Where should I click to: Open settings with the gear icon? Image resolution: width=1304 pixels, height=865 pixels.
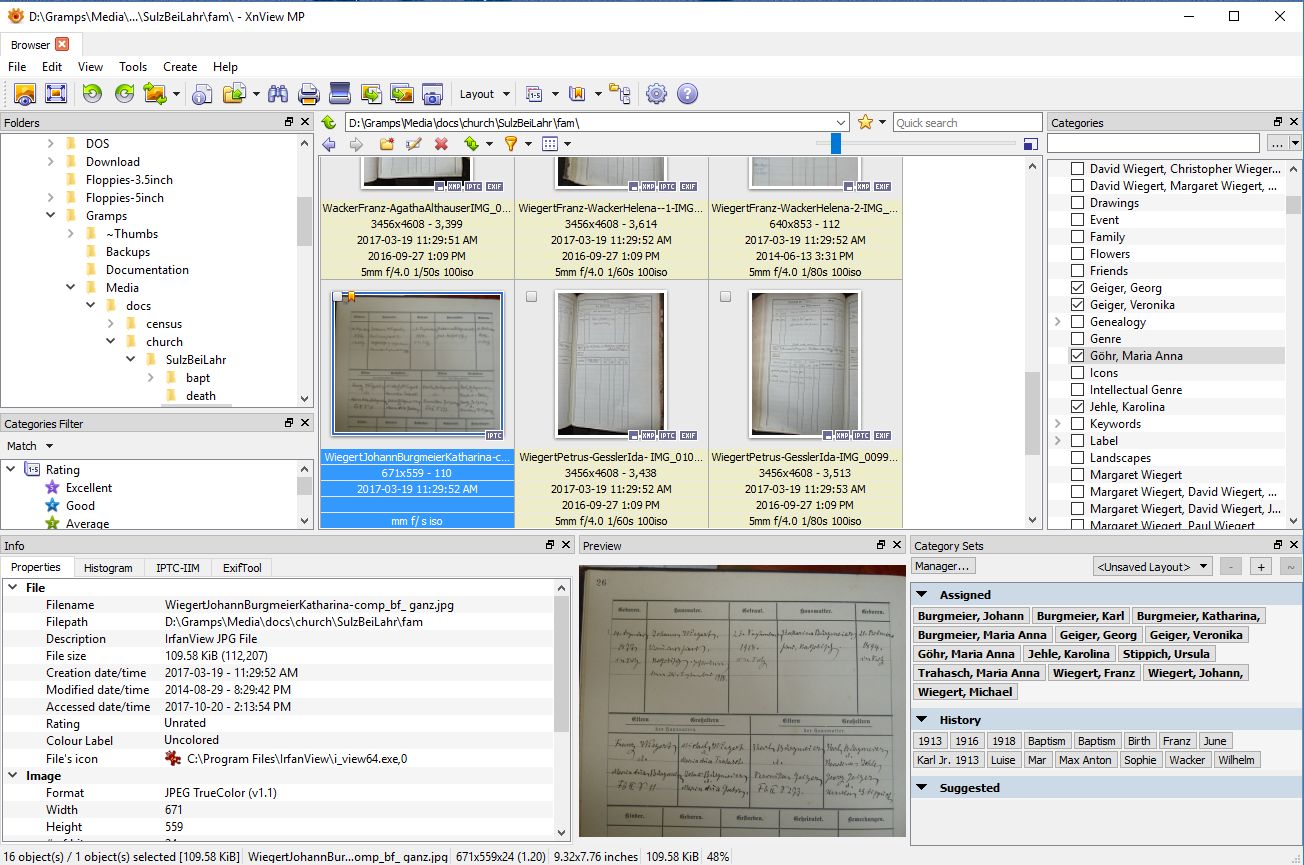point(656,94)
